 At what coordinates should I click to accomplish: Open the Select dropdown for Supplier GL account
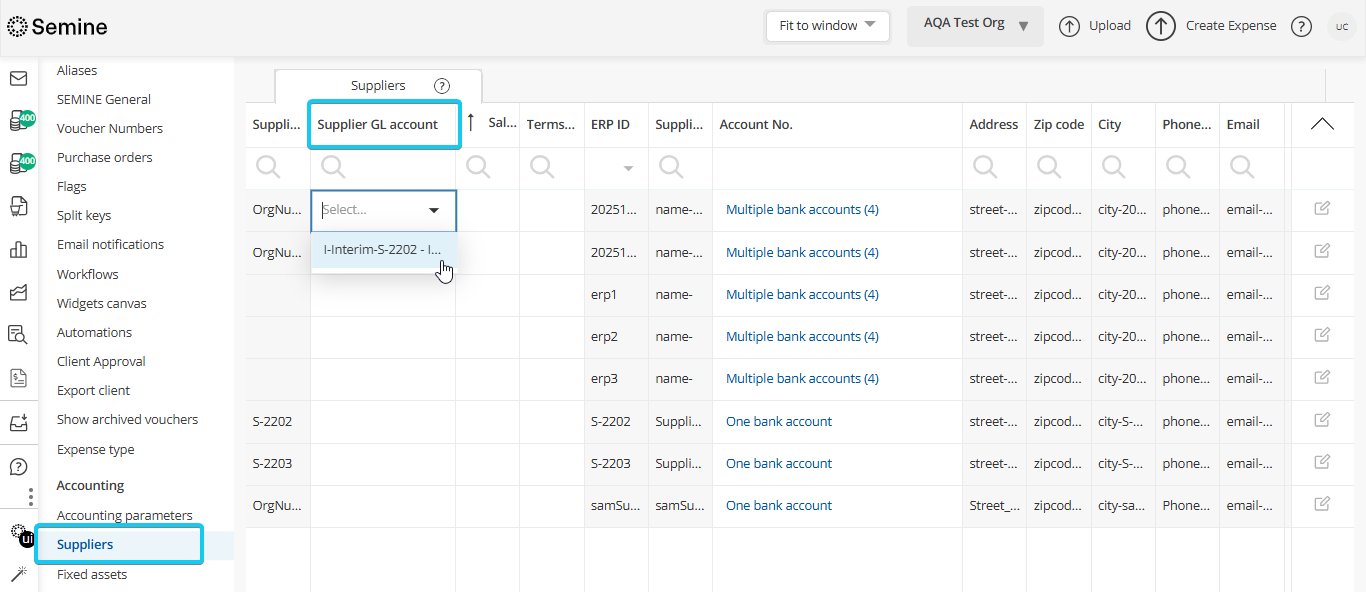(383, 211)
